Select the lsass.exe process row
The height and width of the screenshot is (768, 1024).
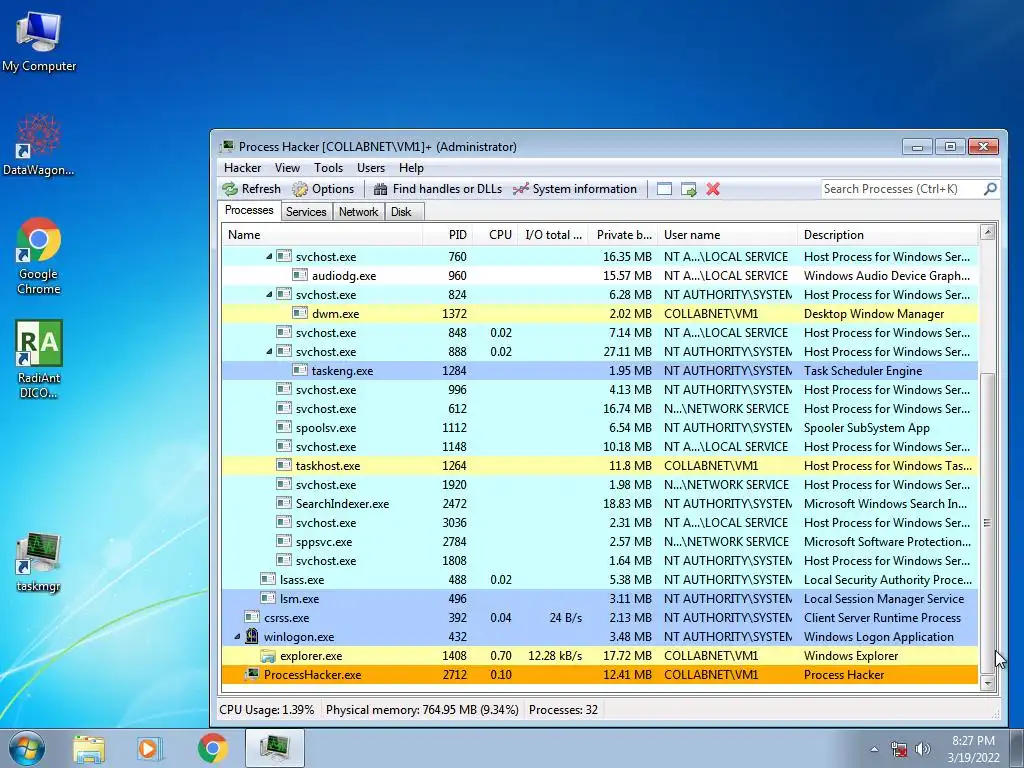[x=600, y=579]
